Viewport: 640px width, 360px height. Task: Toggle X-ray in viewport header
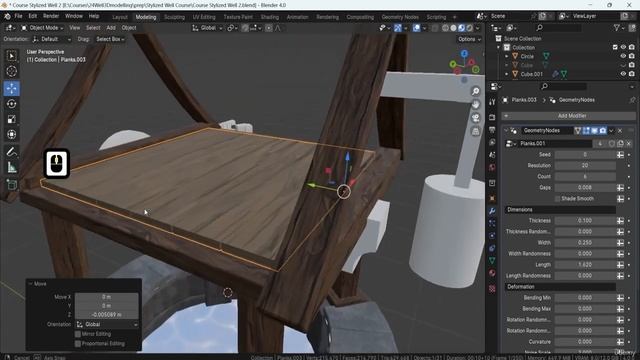435,28
